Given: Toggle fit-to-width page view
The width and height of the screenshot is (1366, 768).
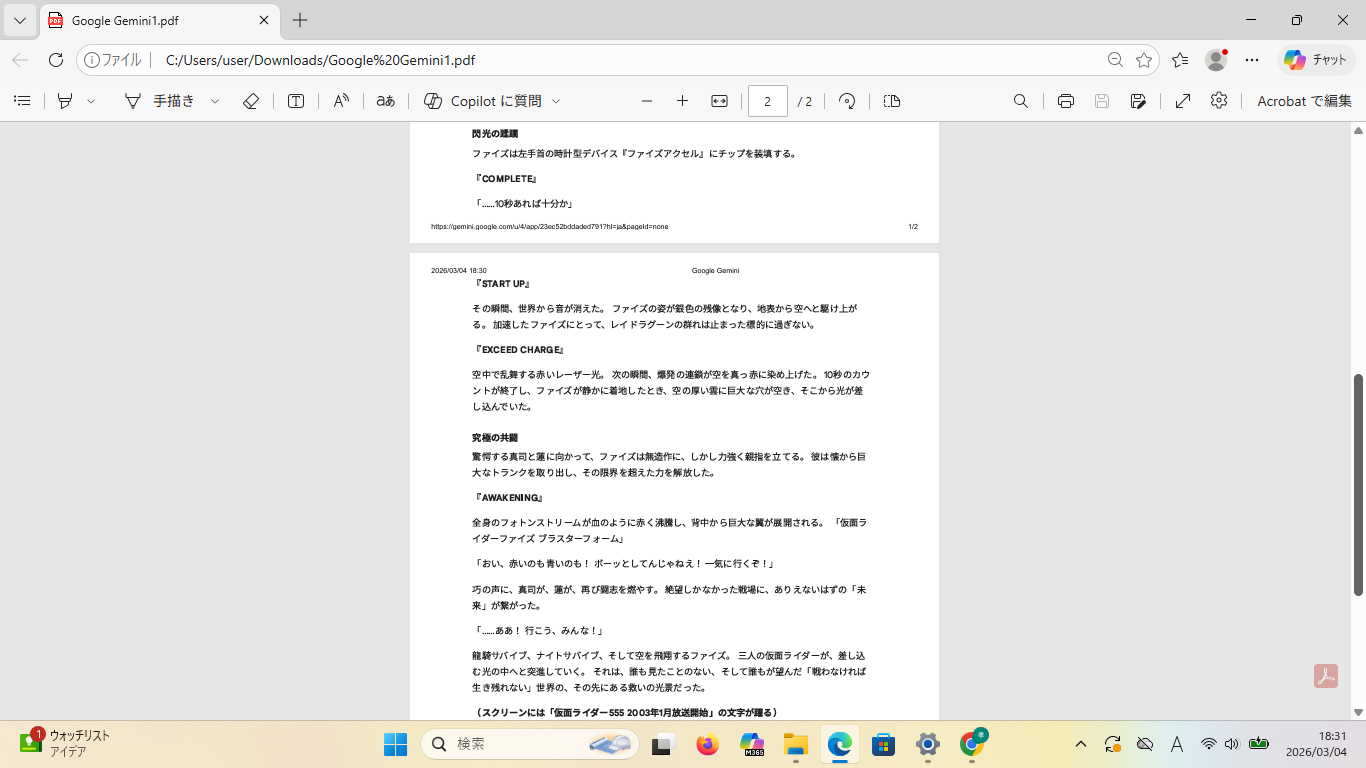Looking at the screenshot, I should pos(719,101).
